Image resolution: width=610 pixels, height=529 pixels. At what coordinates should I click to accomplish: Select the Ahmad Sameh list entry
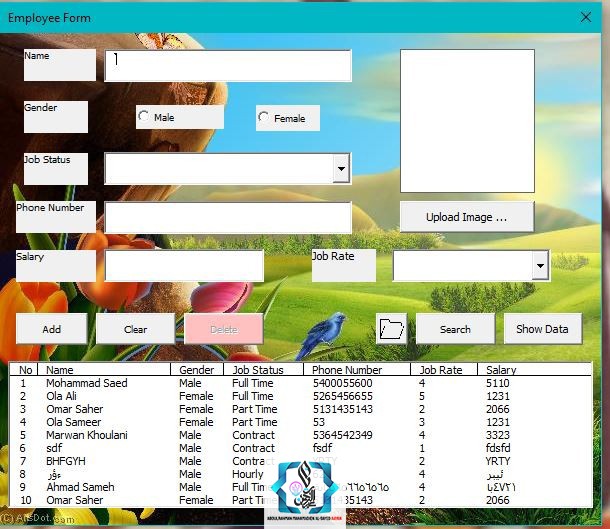tap(80, 487)
